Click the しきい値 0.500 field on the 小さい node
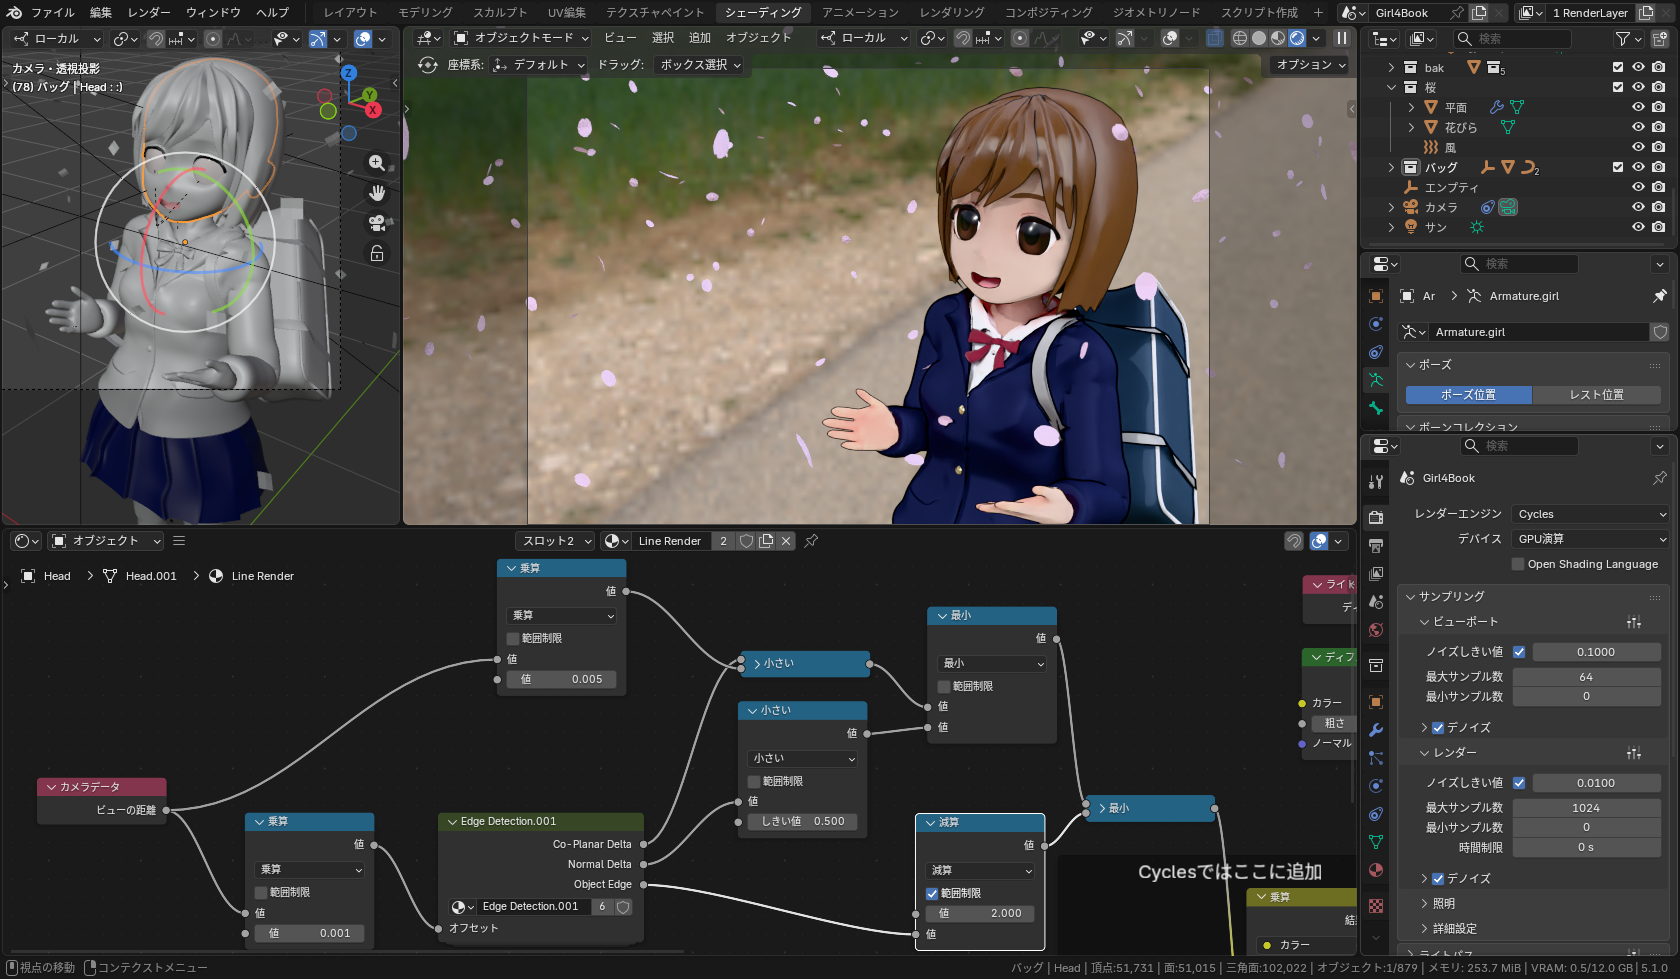 point(800,821)
